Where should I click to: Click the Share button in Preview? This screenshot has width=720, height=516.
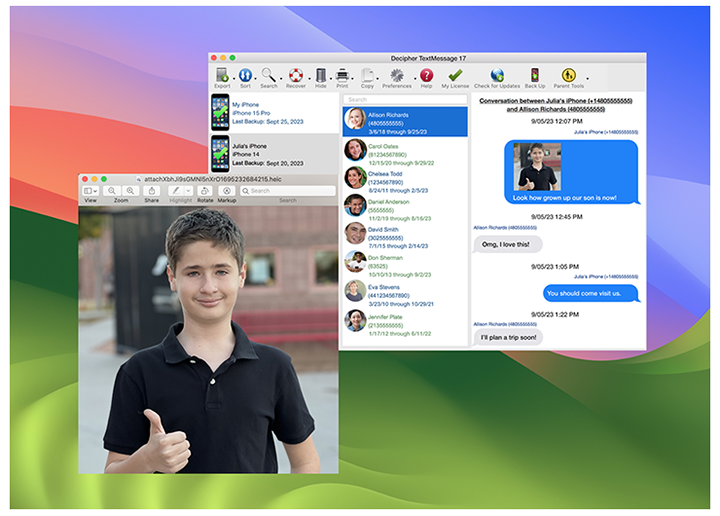click(x=152, y=191)
